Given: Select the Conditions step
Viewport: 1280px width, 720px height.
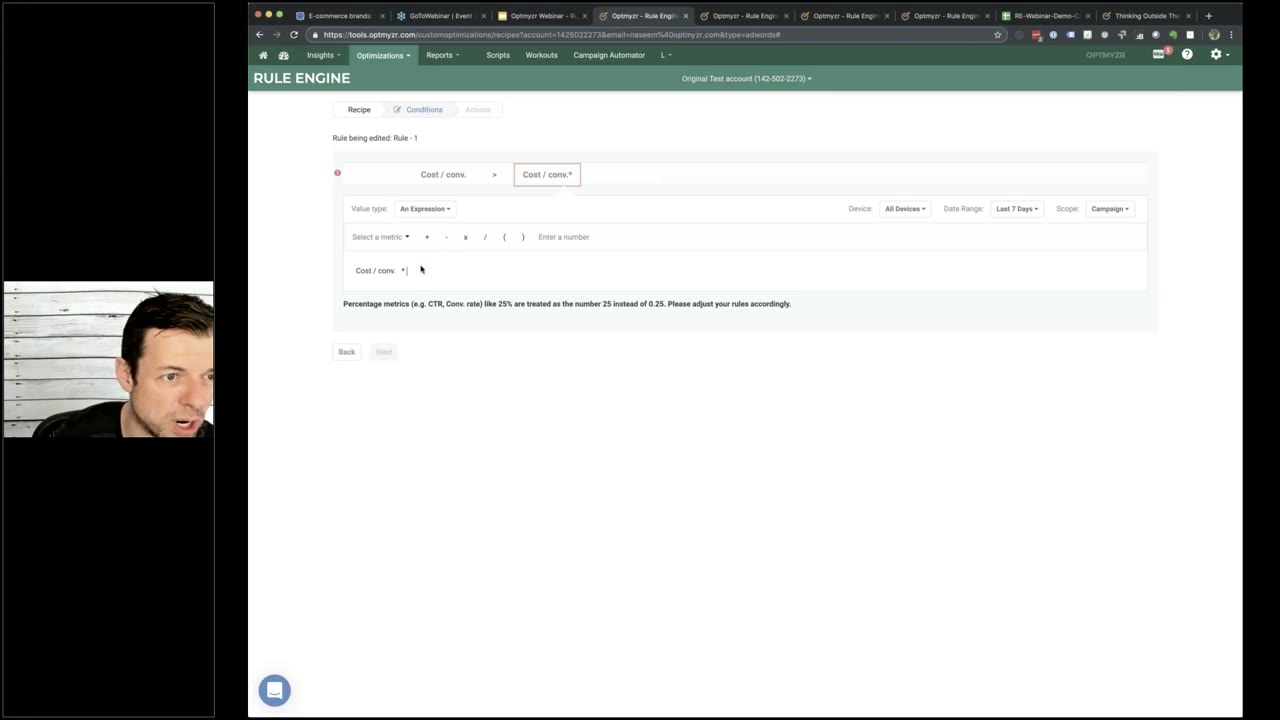Looking at the screenshot, I should (418, 110).
